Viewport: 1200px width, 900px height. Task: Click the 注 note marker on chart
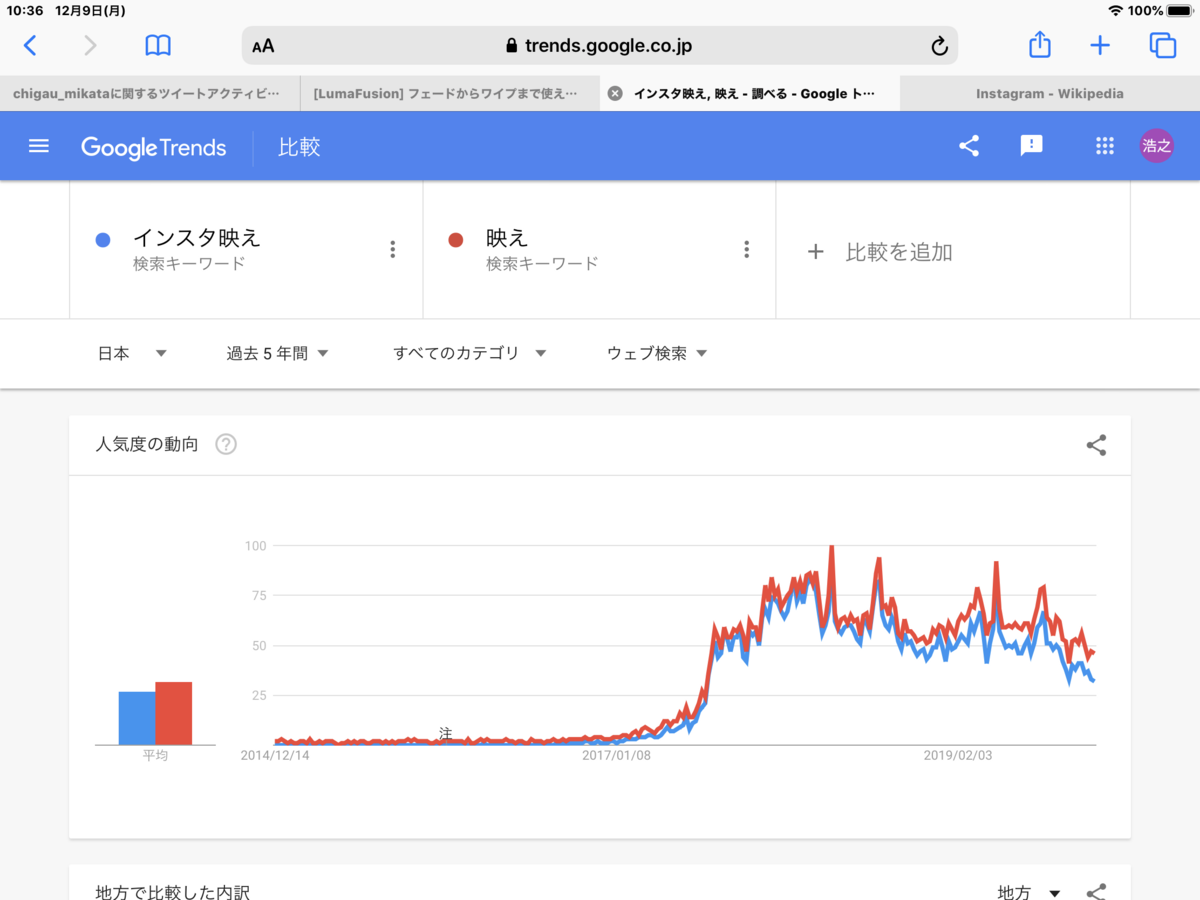pos(445,733)
